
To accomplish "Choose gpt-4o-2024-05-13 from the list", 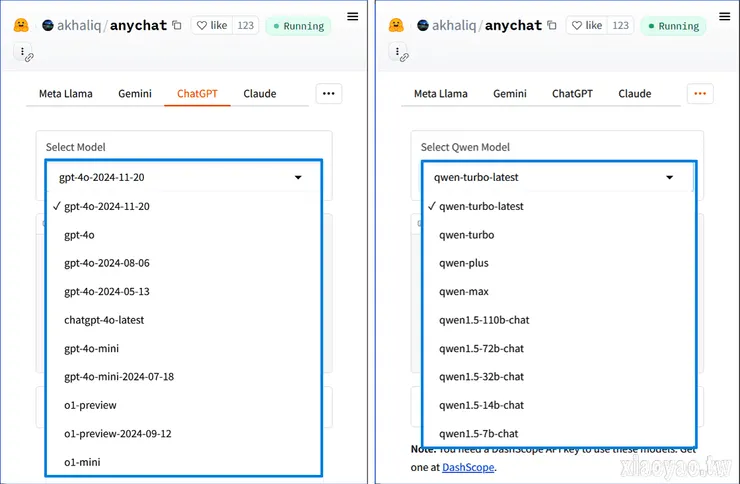I will (184, 292).
